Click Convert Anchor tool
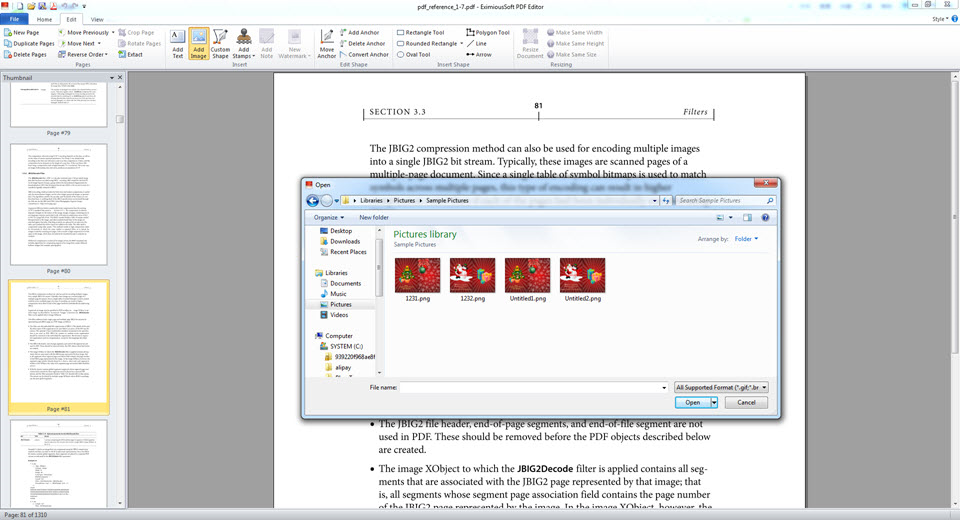The width and height of the screenshot is (960, 520). point(364,55)
